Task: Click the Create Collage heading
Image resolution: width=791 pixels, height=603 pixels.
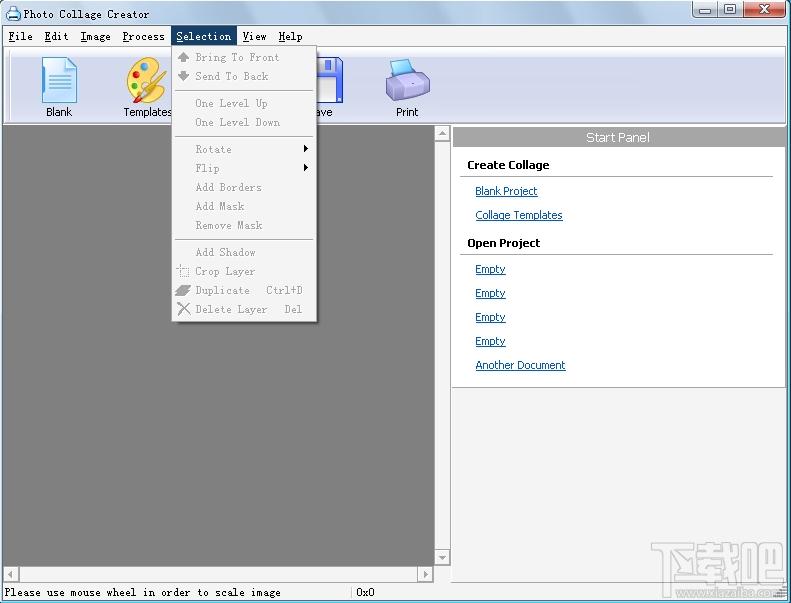Action: [508, 165]
